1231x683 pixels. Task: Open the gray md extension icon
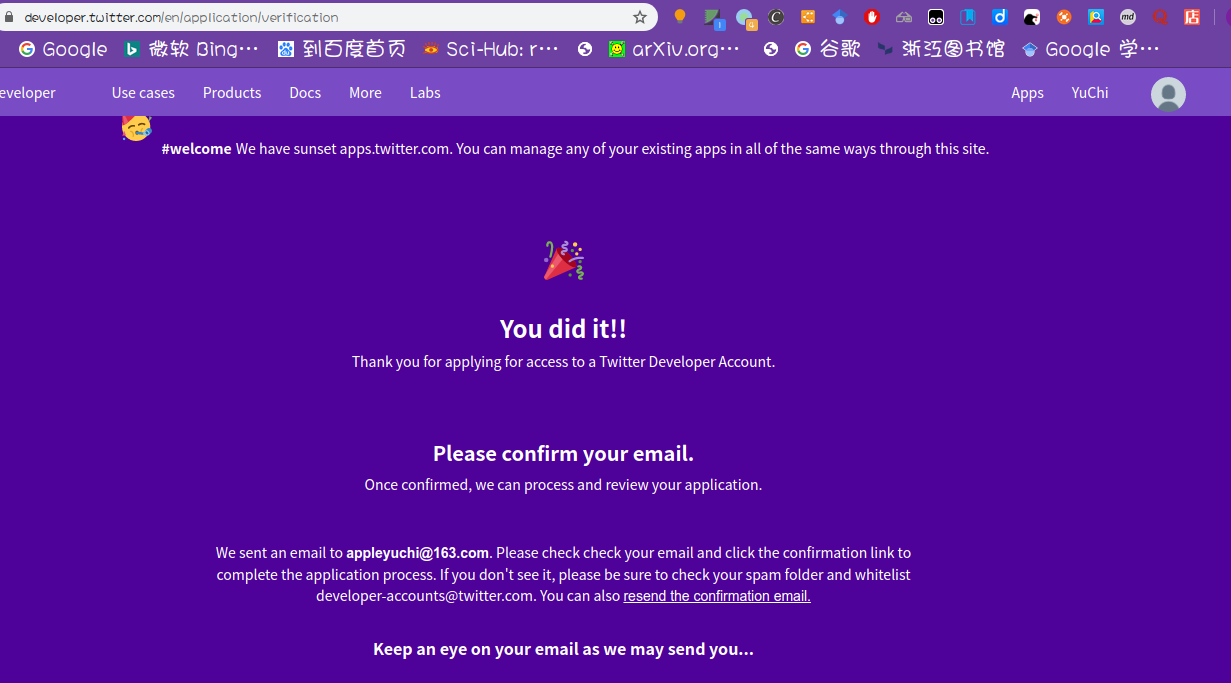(1128, 17)
